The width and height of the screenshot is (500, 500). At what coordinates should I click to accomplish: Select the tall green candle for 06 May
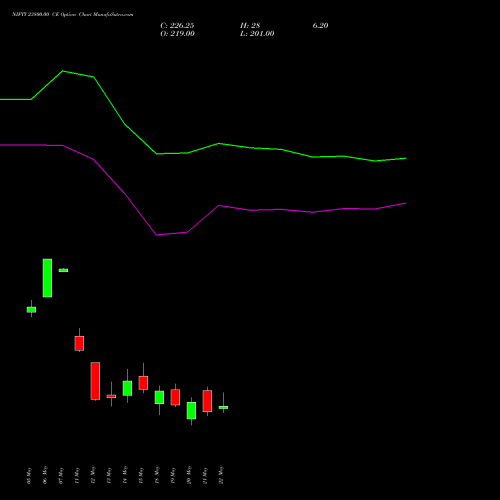click(x=47, y=278)
